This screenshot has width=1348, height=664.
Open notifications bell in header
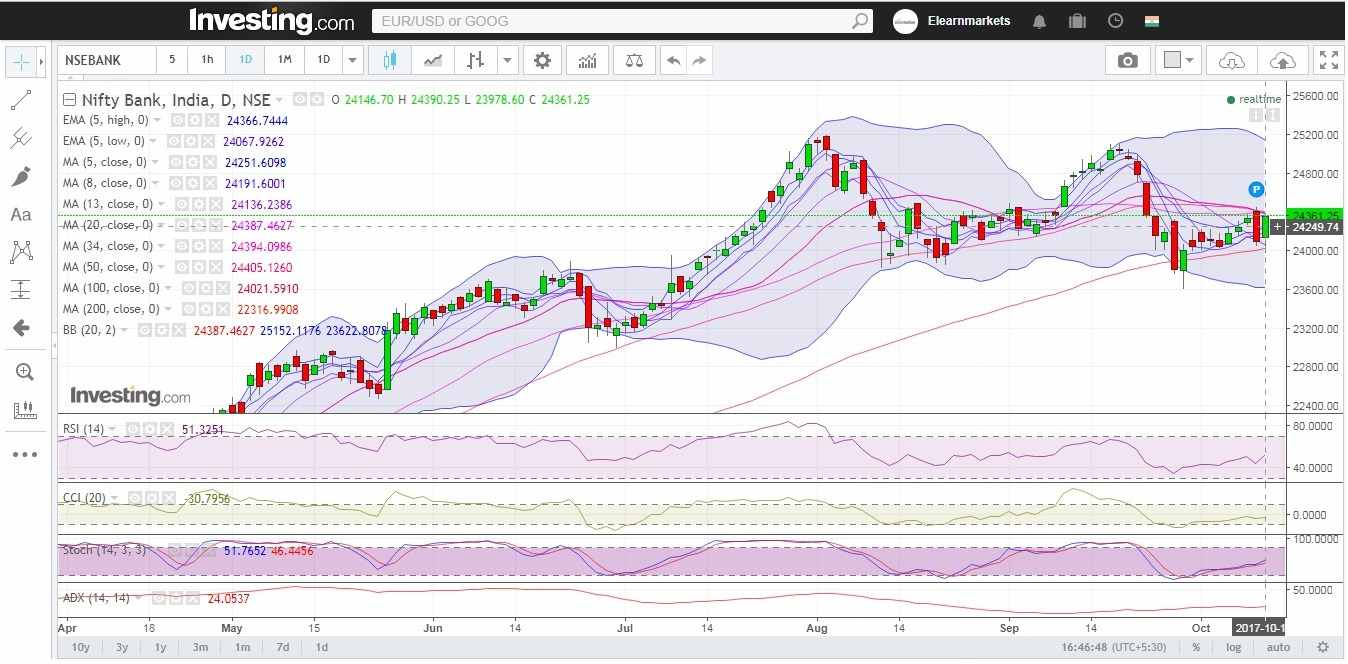pos(1040,21)
